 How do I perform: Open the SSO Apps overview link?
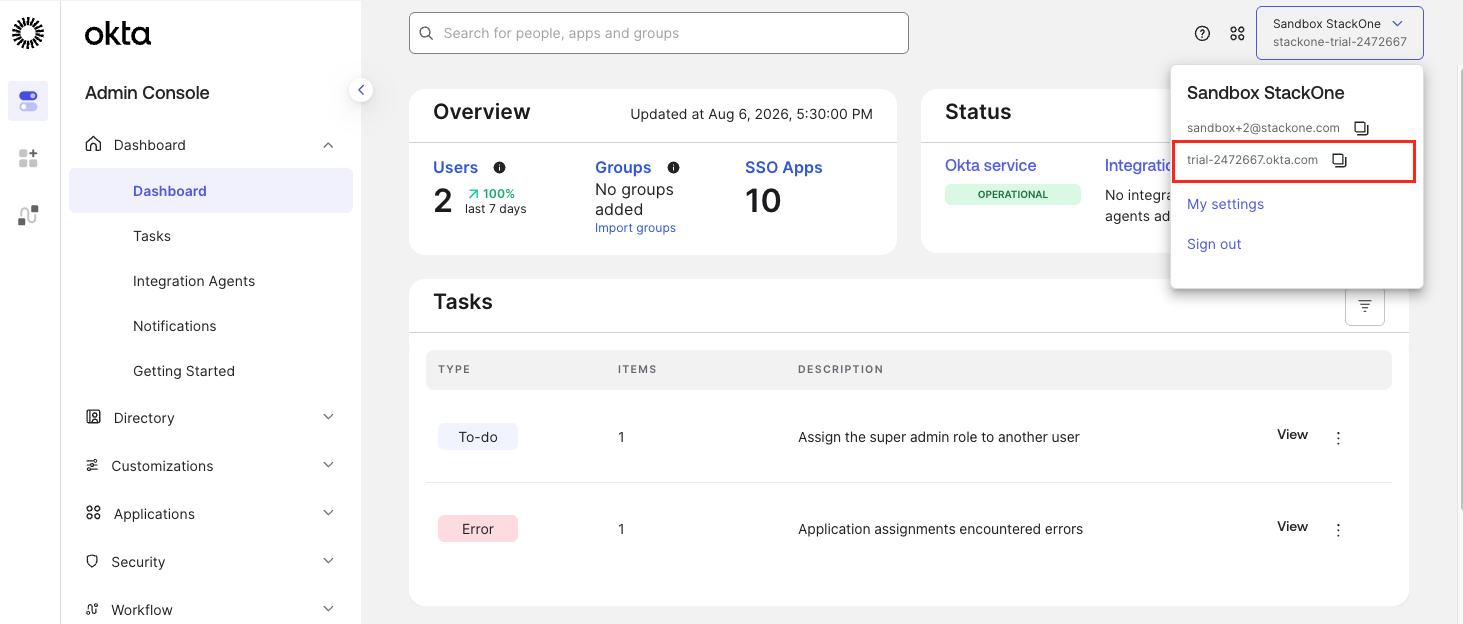tap(784, 167)
